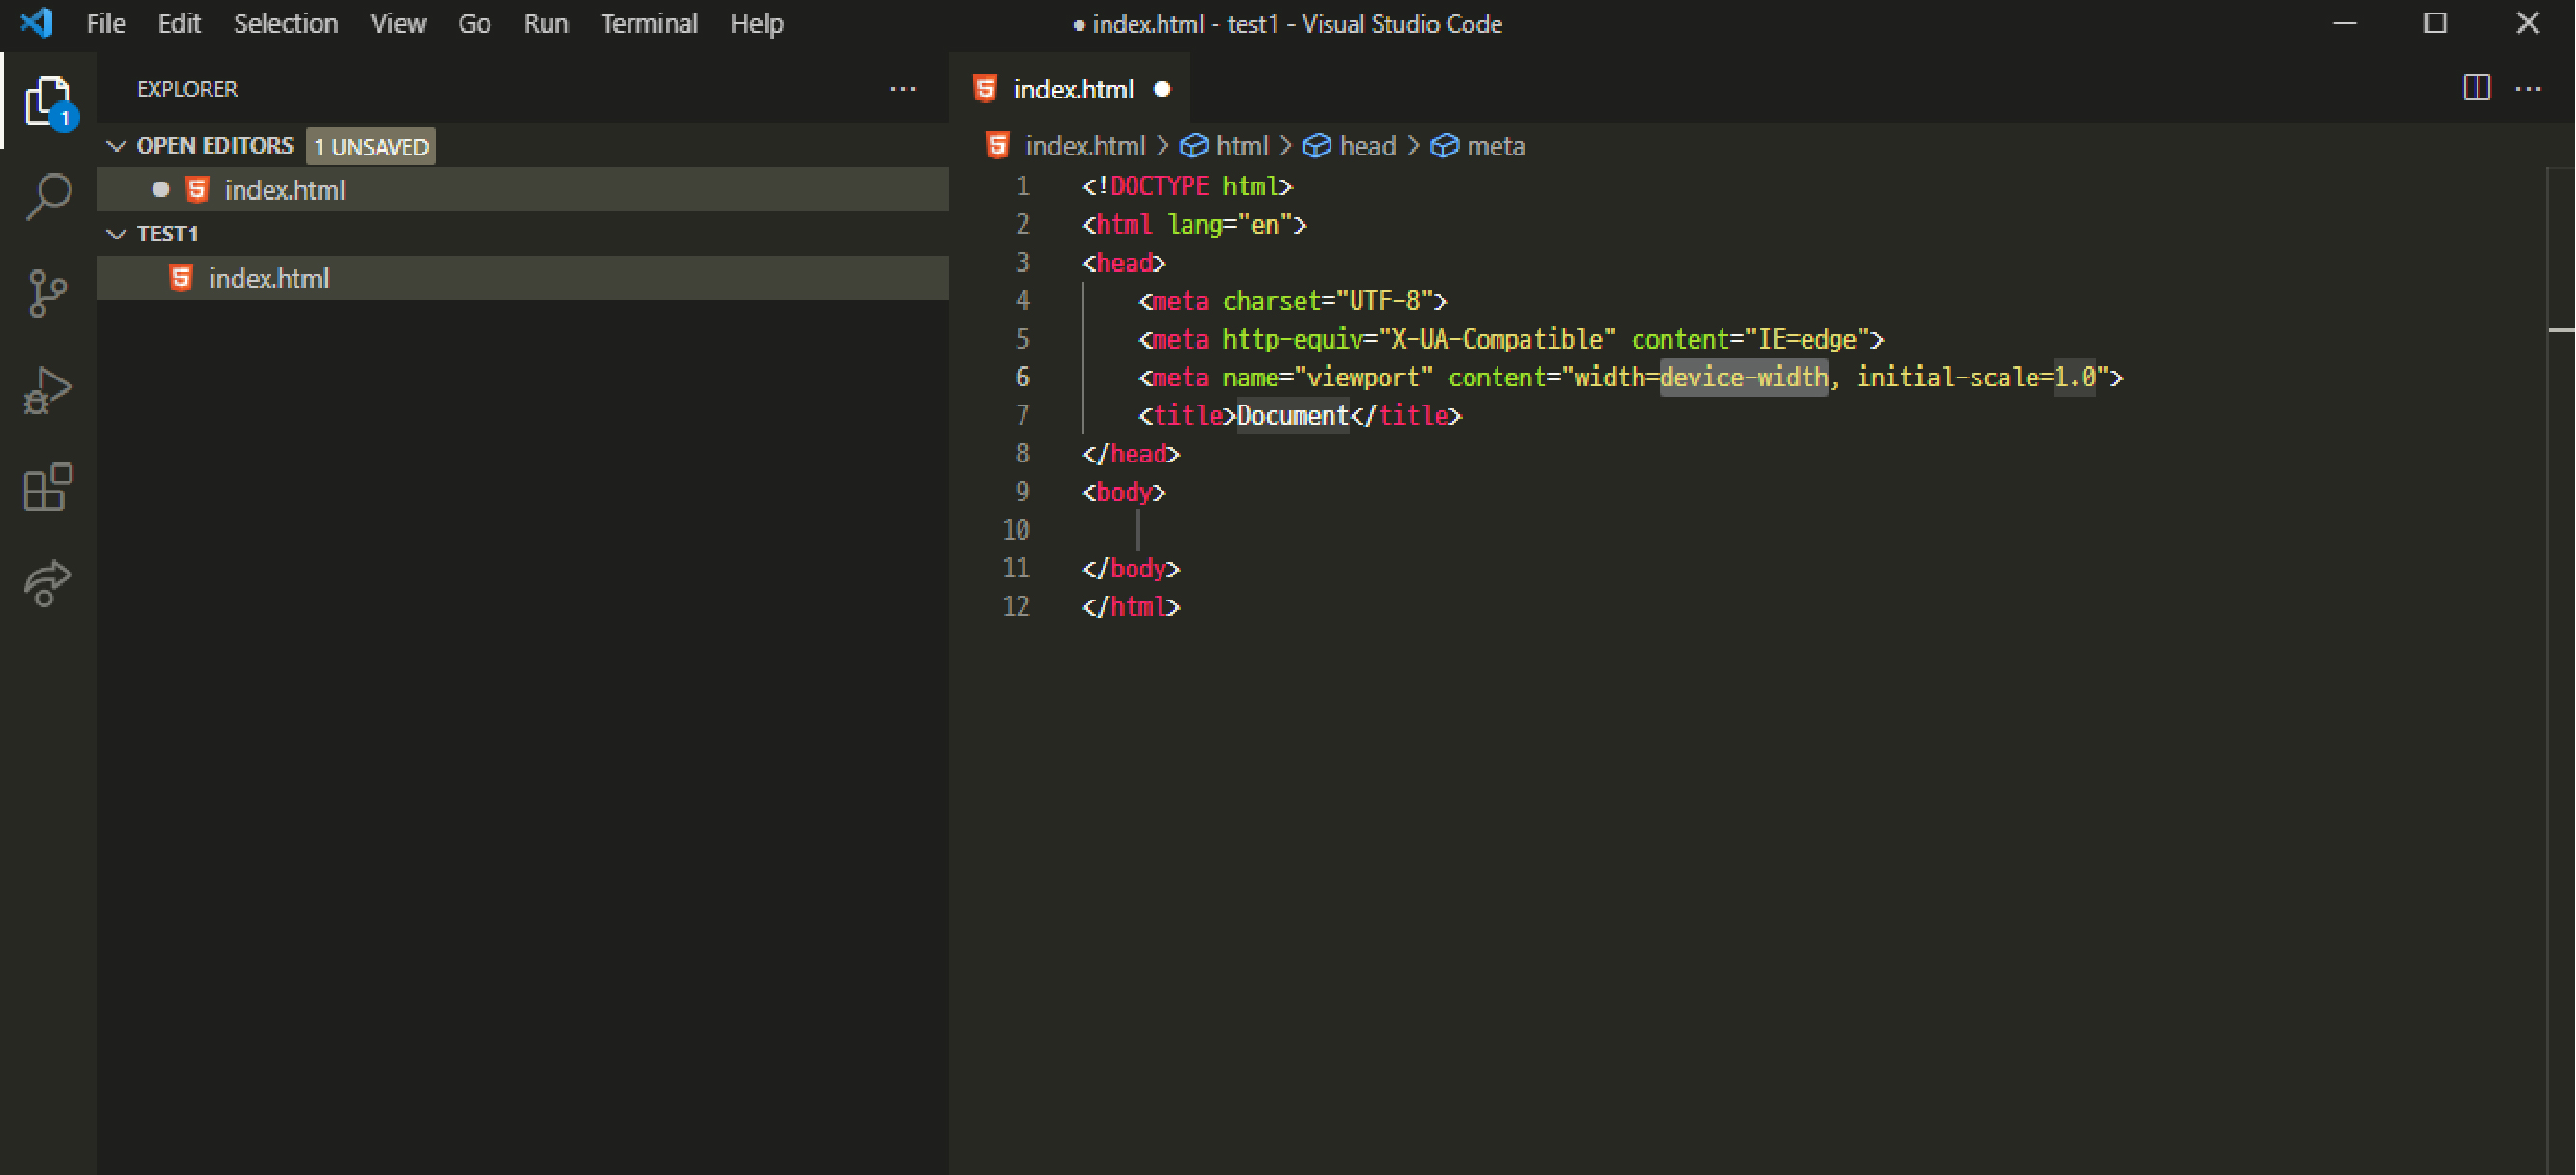Open the Live Share icon
This screenshot has width=2576, height=1175.
(x=47, y=583)
